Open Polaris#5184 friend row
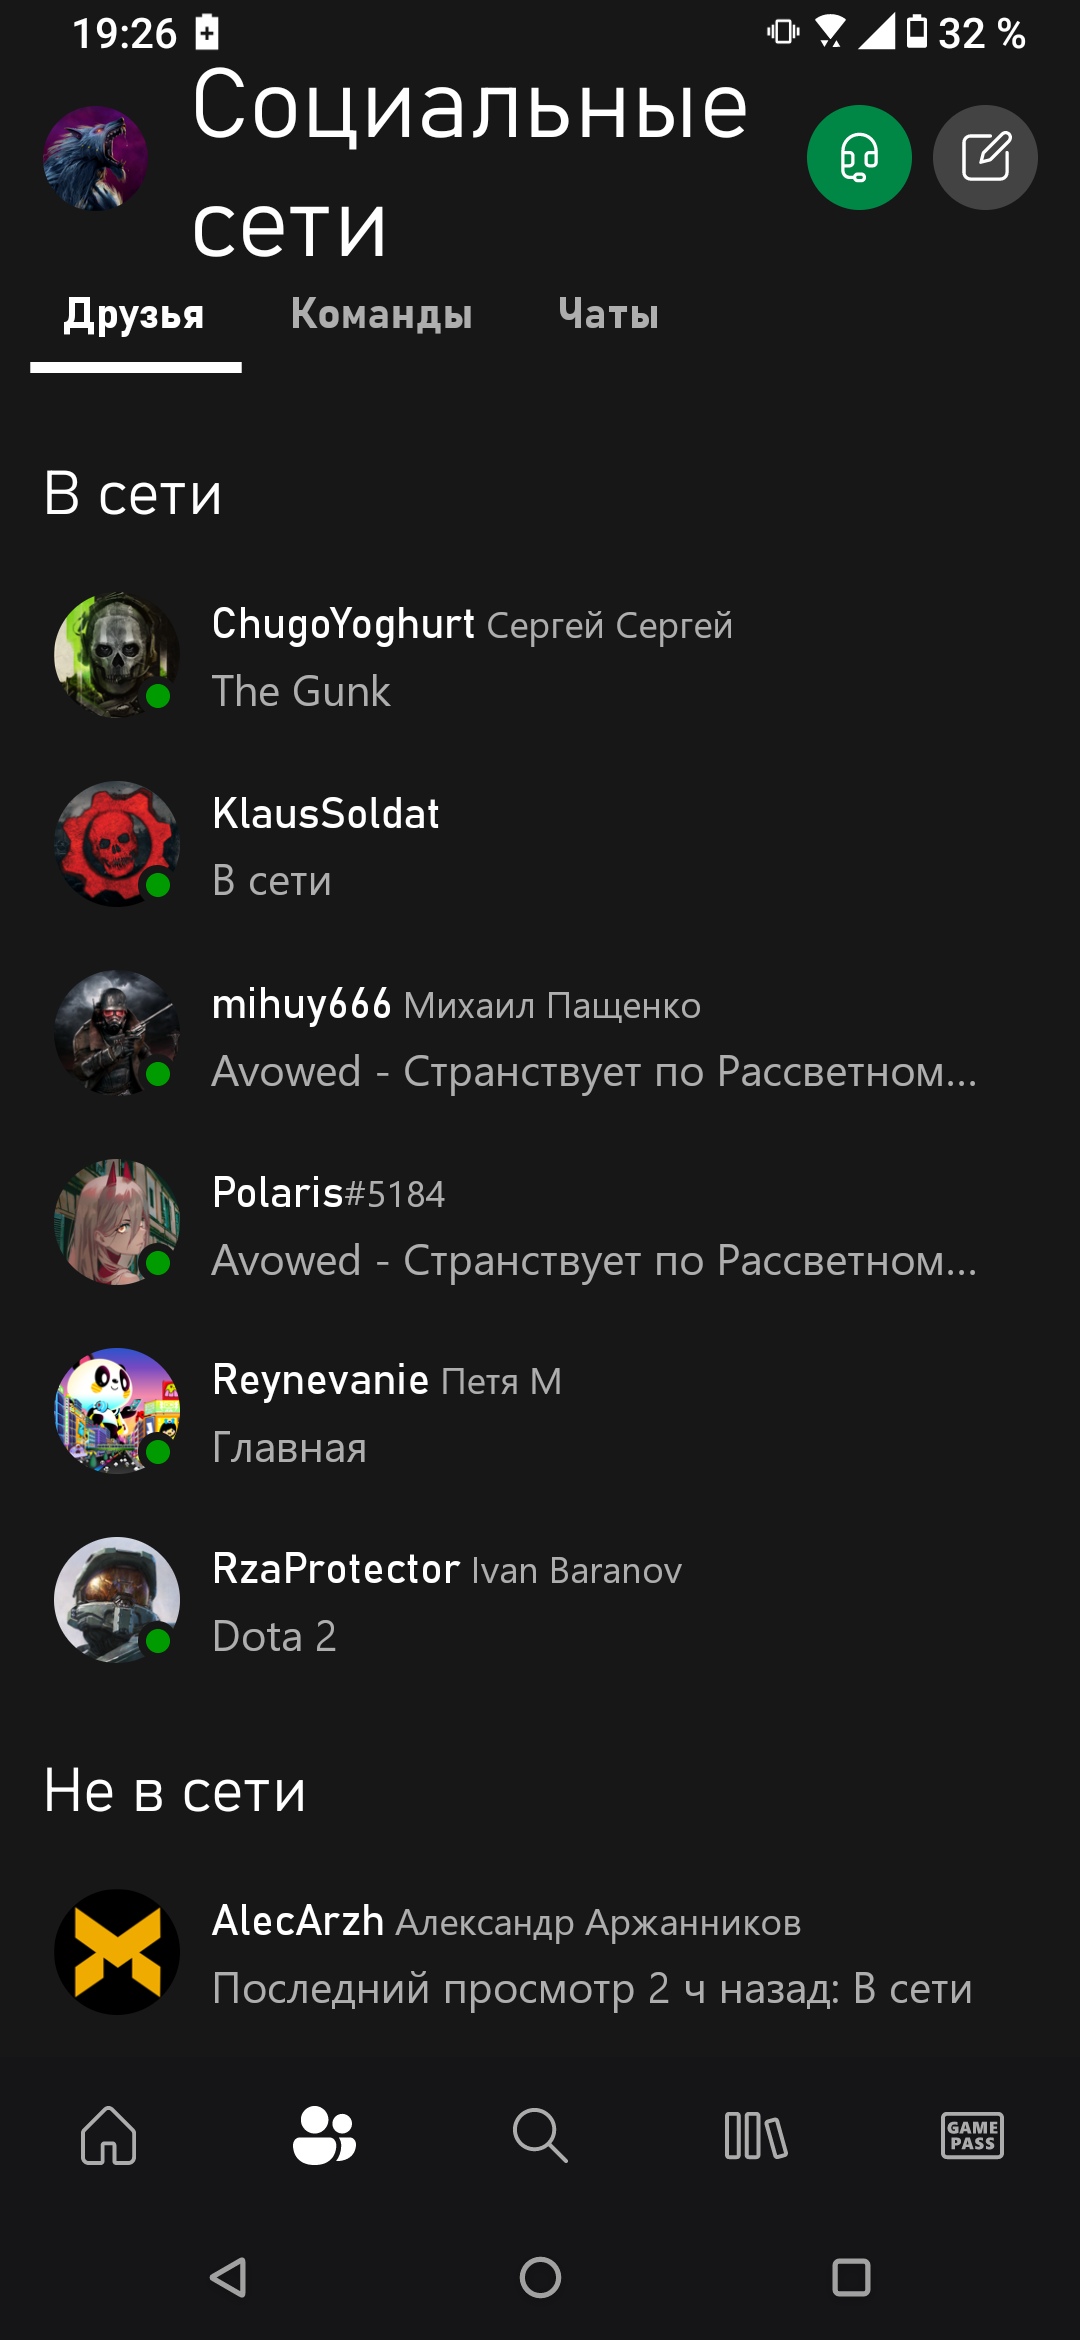1080x2340 pixels. (540, 1223)
